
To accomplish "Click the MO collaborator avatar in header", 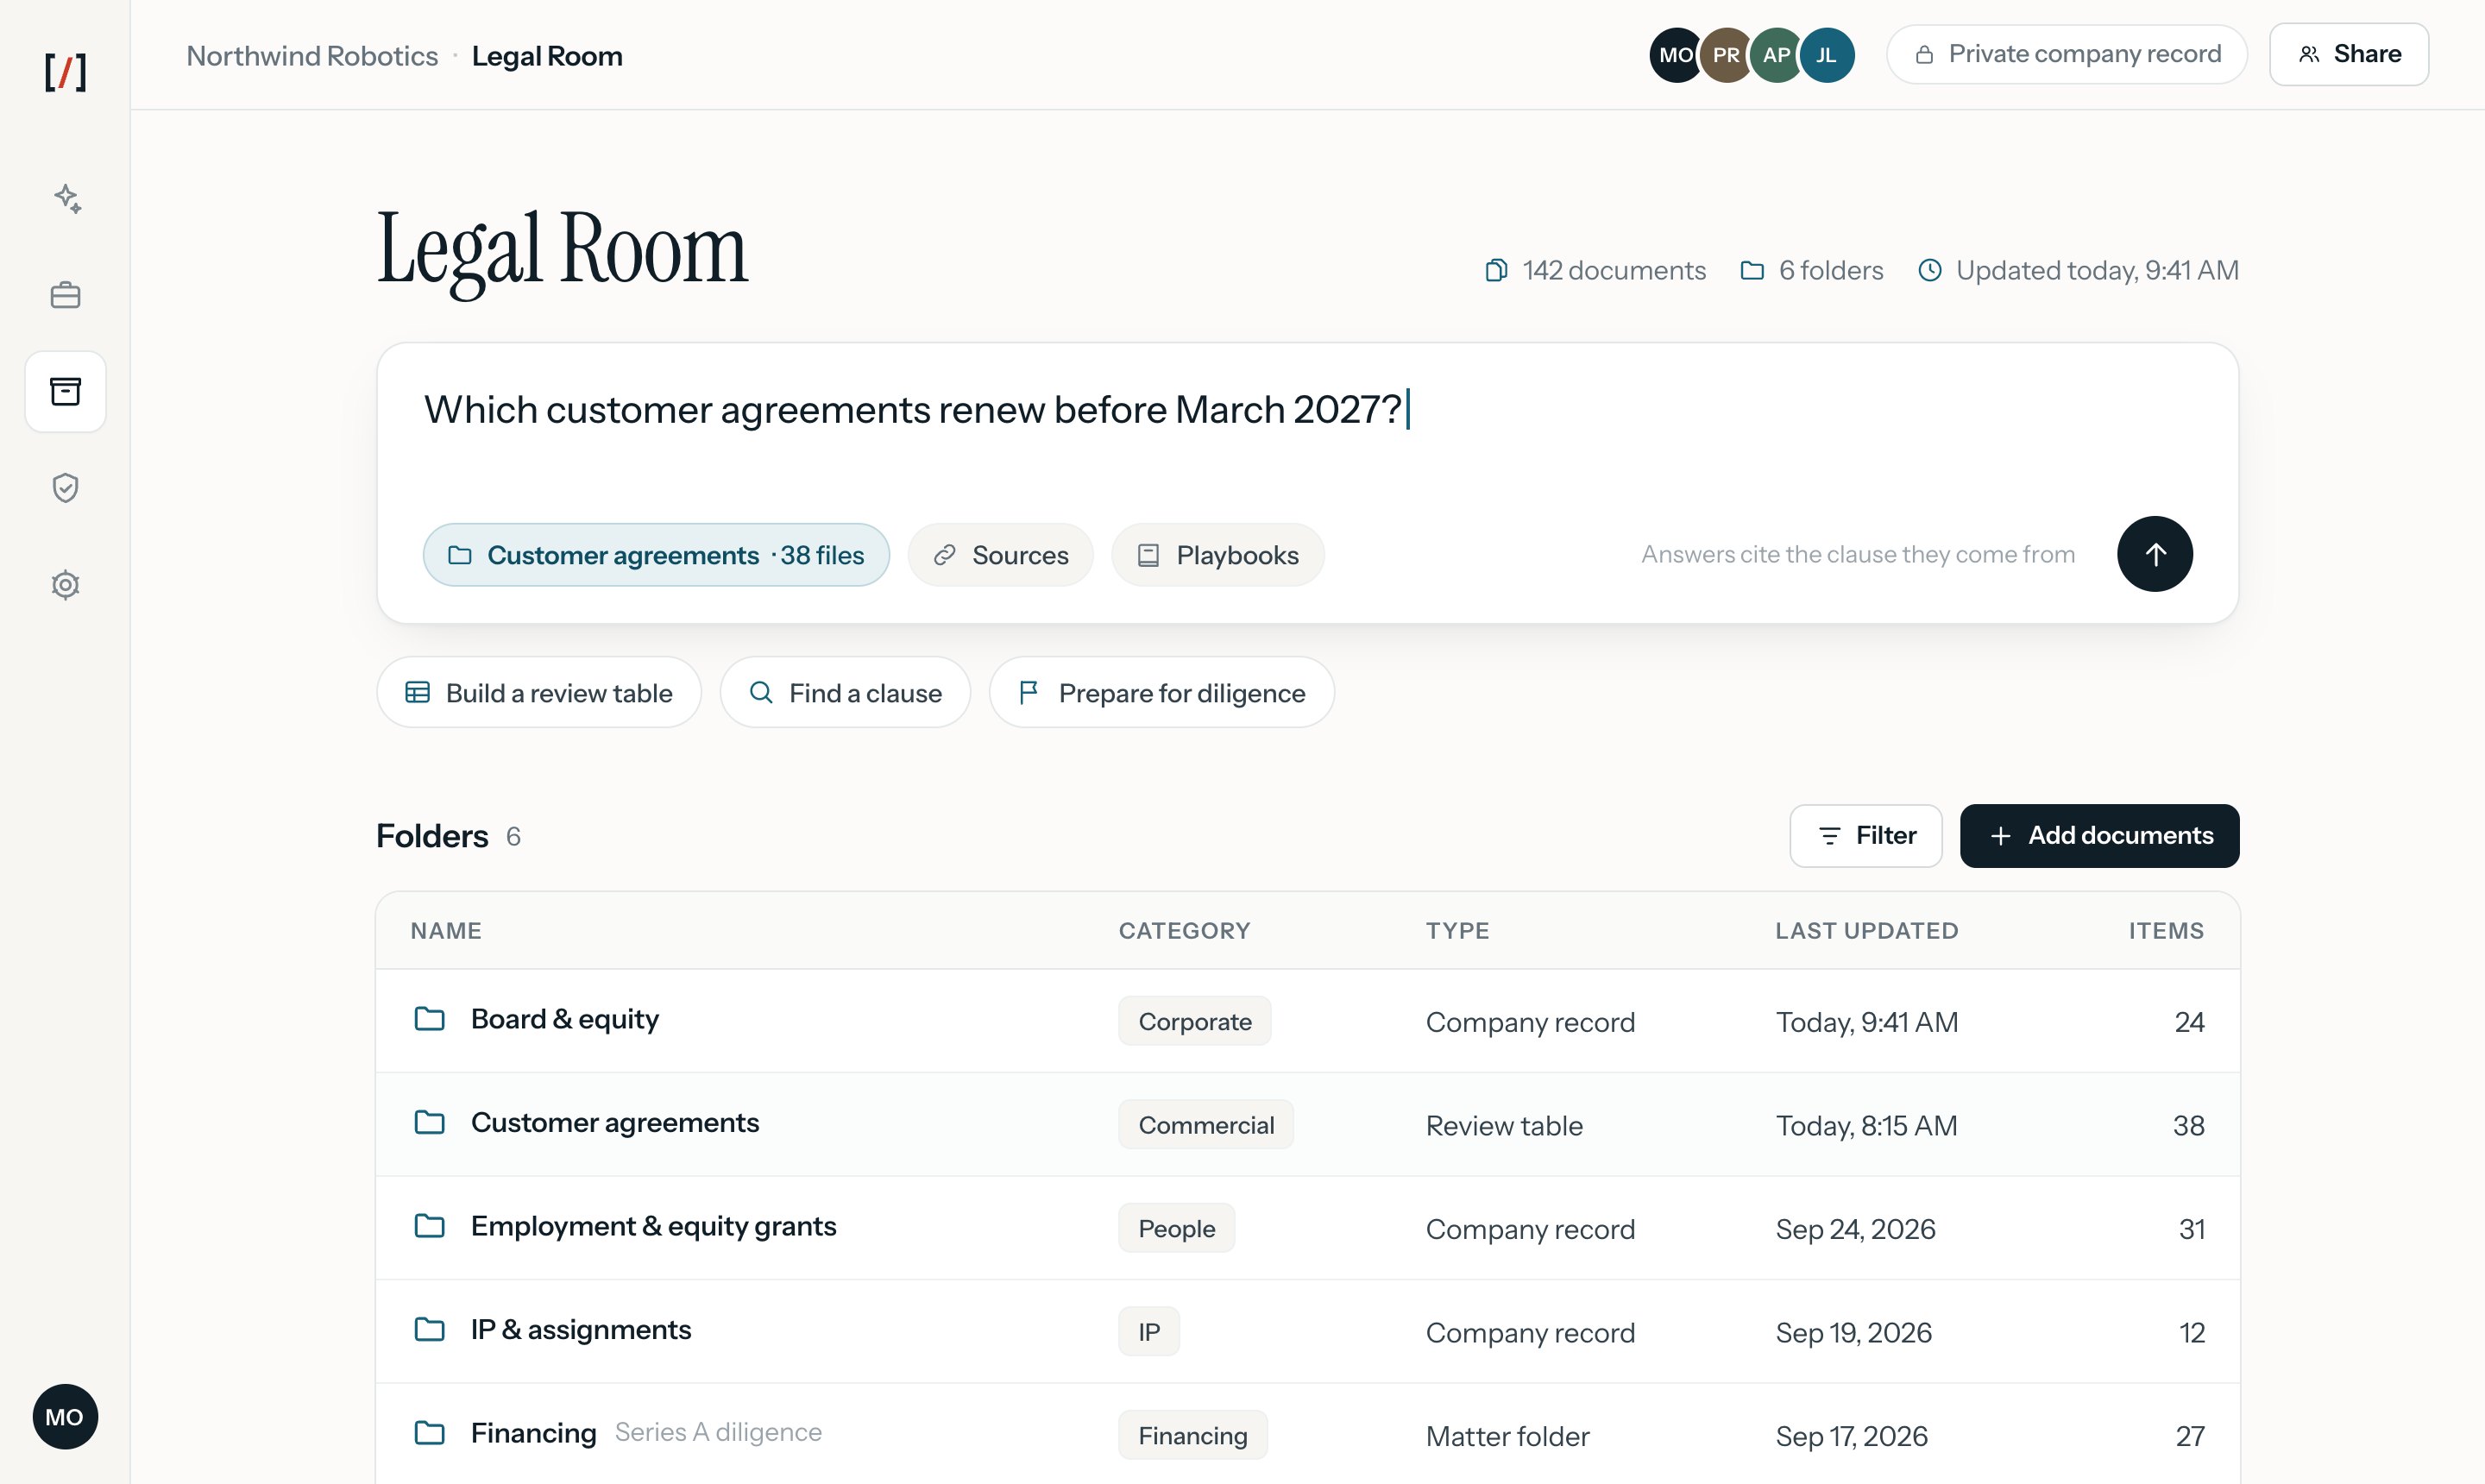I will pos(1676,55).
